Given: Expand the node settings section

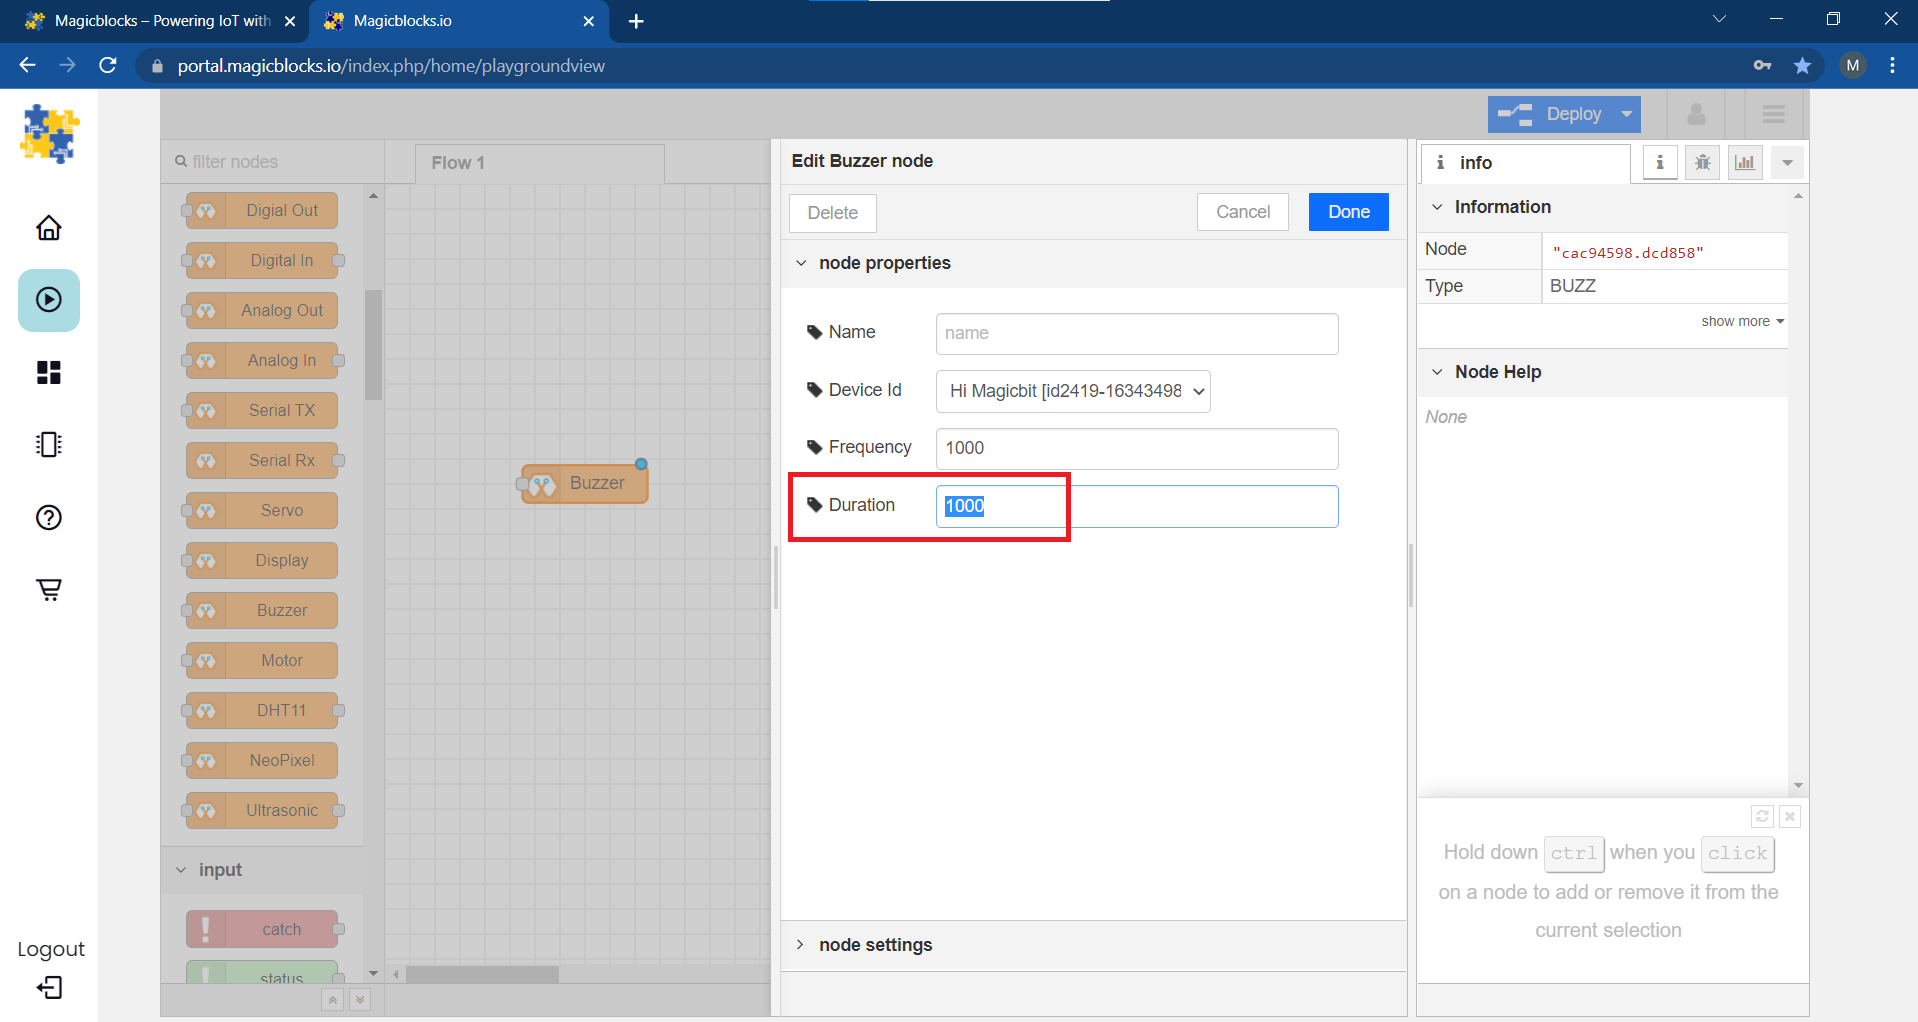Looking at the screenshot, I should pyautogui.click(x=875, y=945).
